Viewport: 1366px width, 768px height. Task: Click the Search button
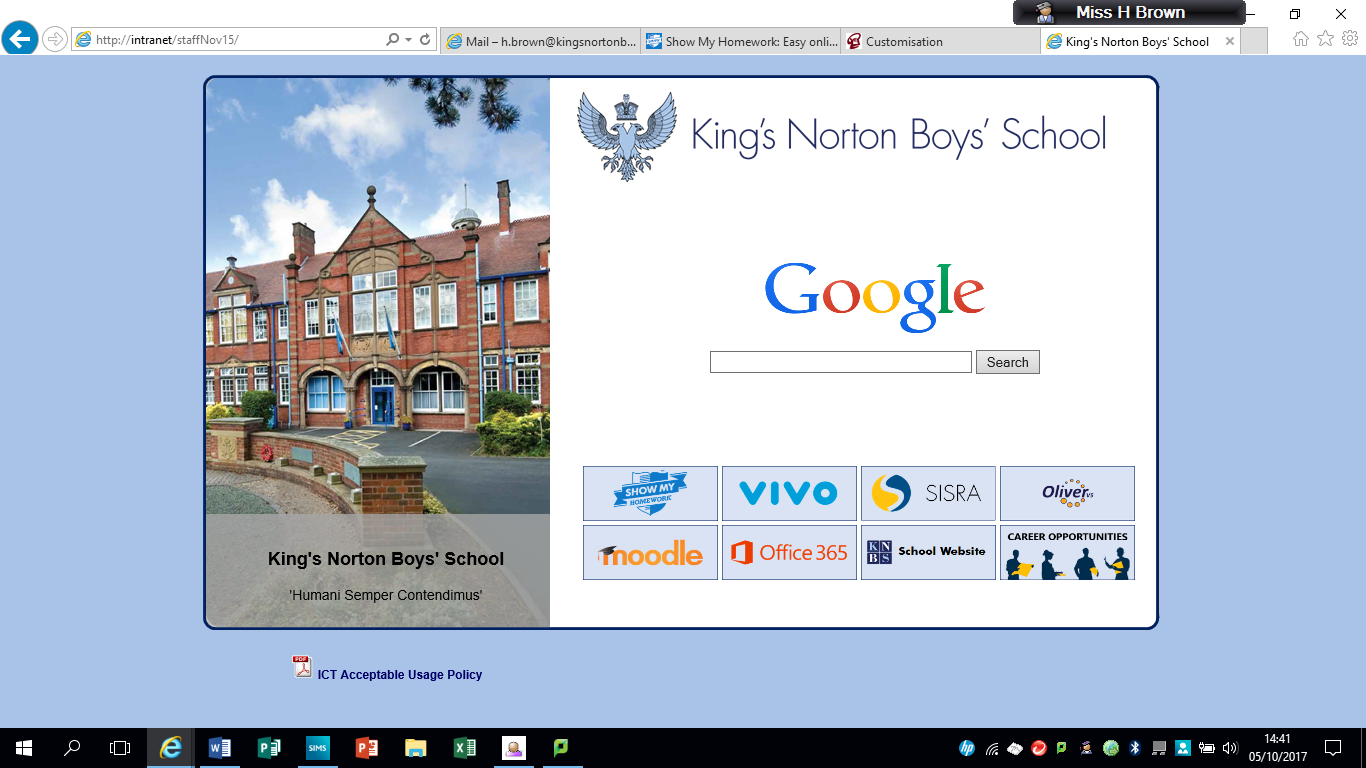1008,362
